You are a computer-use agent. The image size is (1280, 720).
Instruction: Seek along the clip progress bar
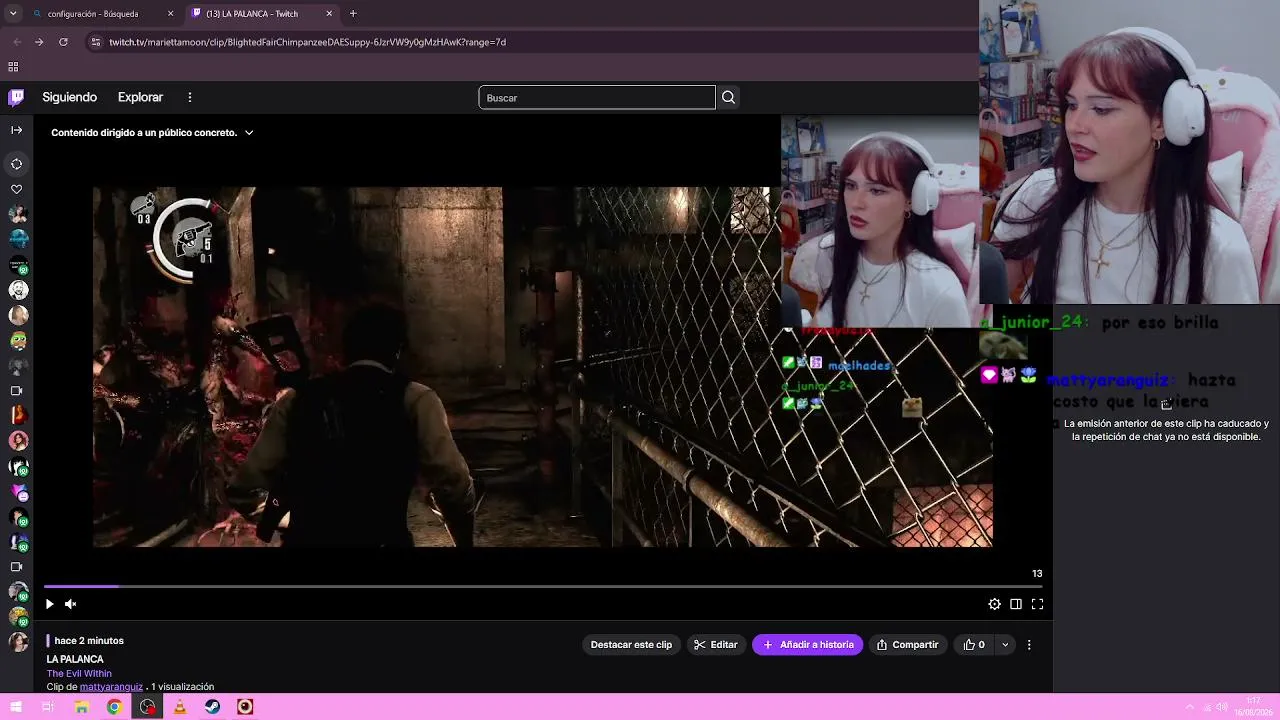point(544,586)
